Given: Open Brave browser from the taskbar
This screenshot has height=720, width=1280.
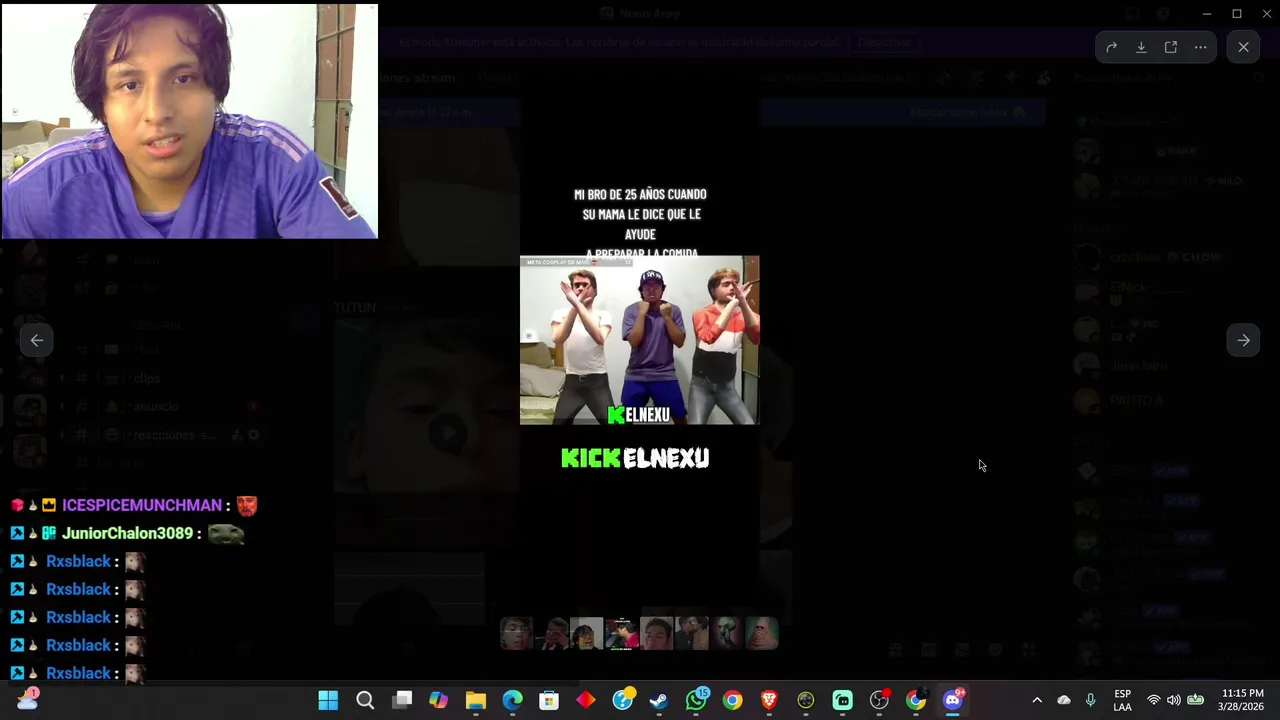Looking at the screenshot, I should (x=769, y=700).
